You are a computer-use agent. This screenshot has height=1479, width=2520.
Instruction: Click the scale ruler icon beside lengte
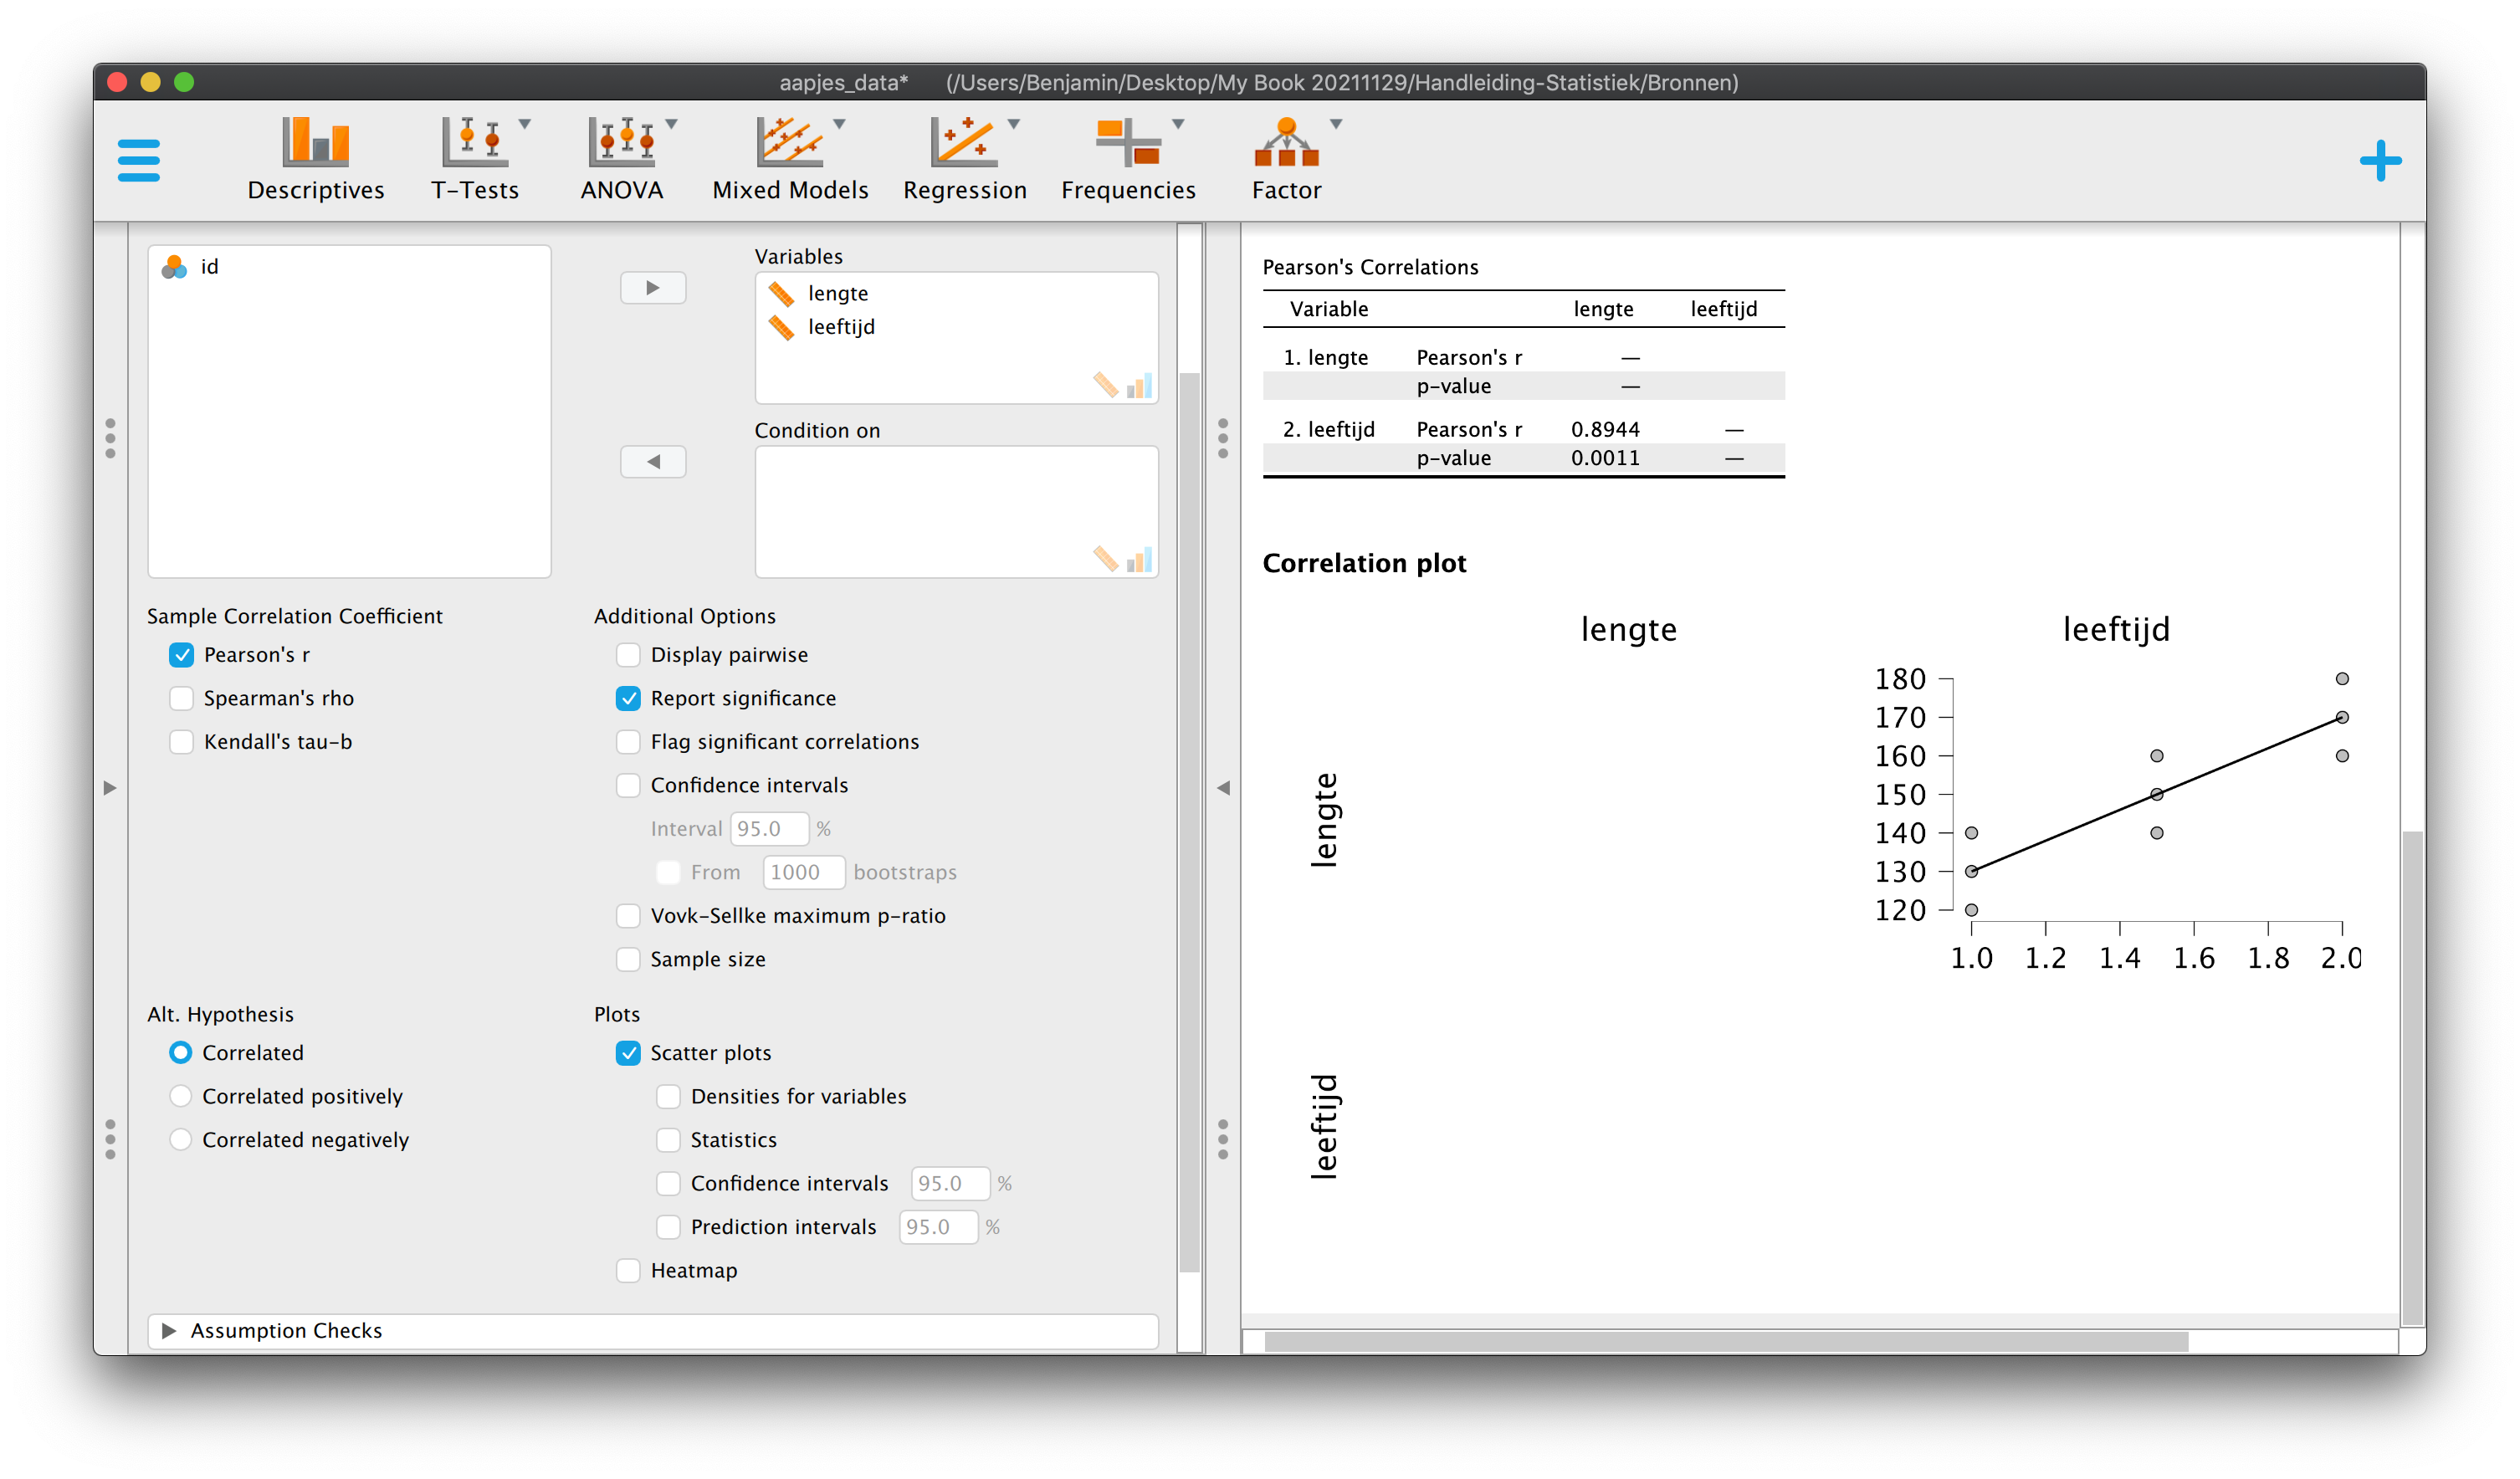tap(781, 294)
